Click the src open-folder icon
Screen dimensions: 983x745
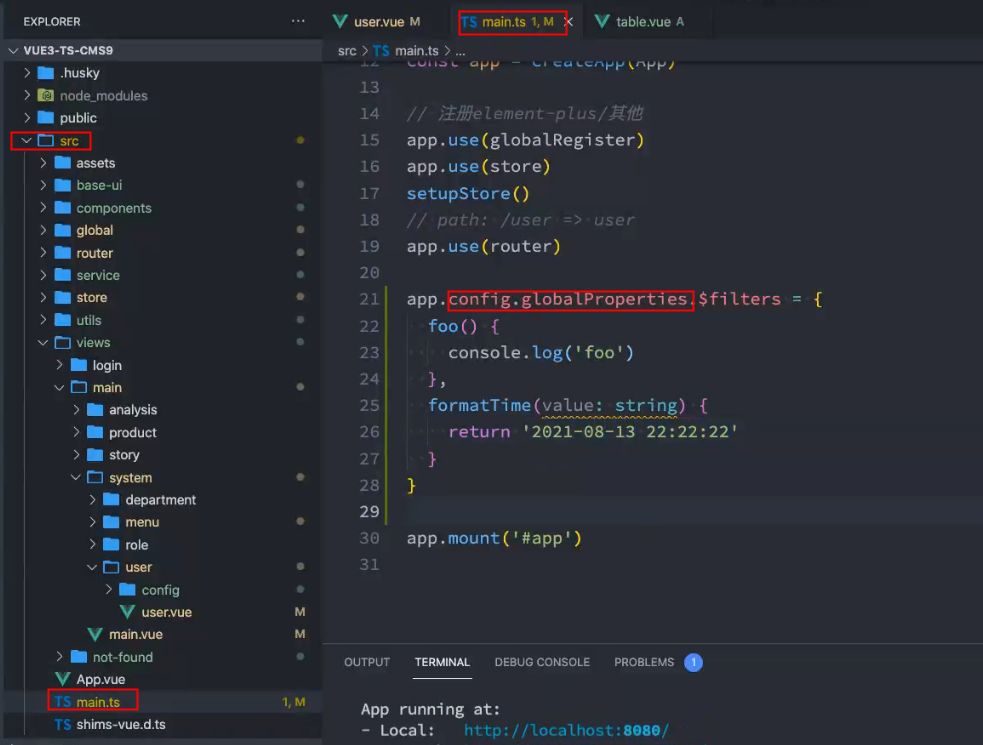coord(46,140)
